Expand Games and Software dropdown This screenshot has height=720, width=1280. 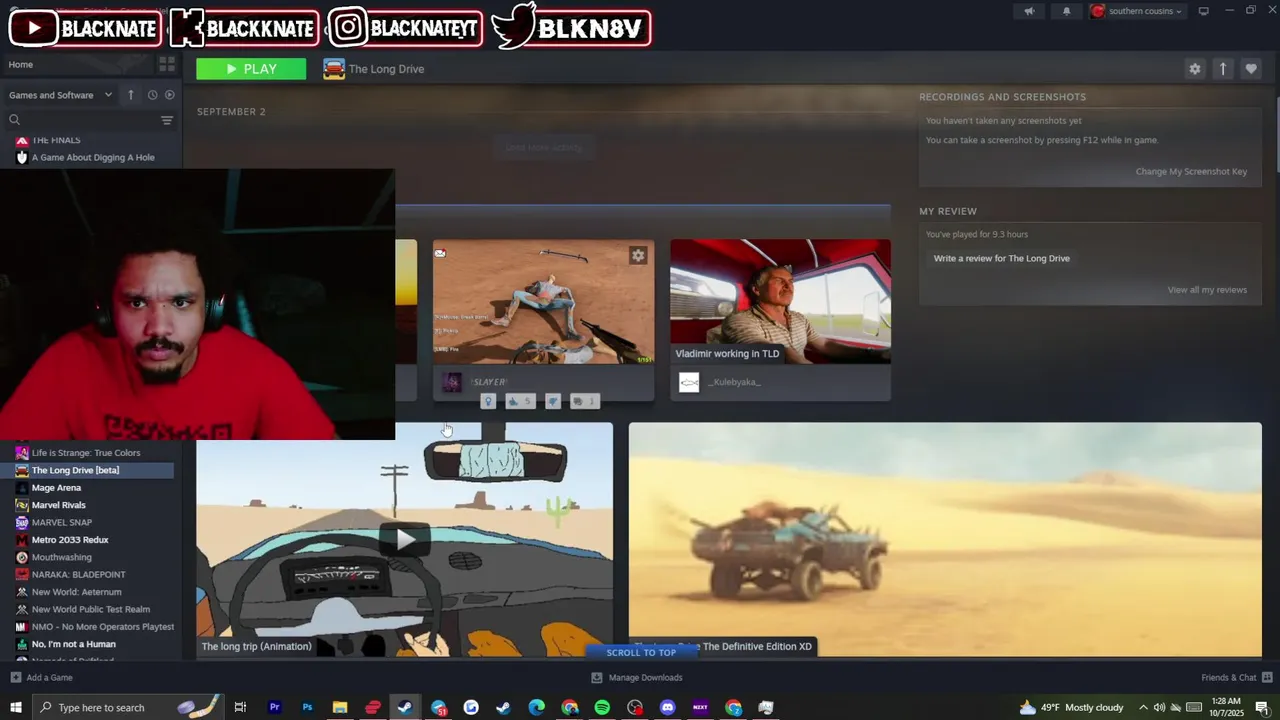tap(61, 95)
